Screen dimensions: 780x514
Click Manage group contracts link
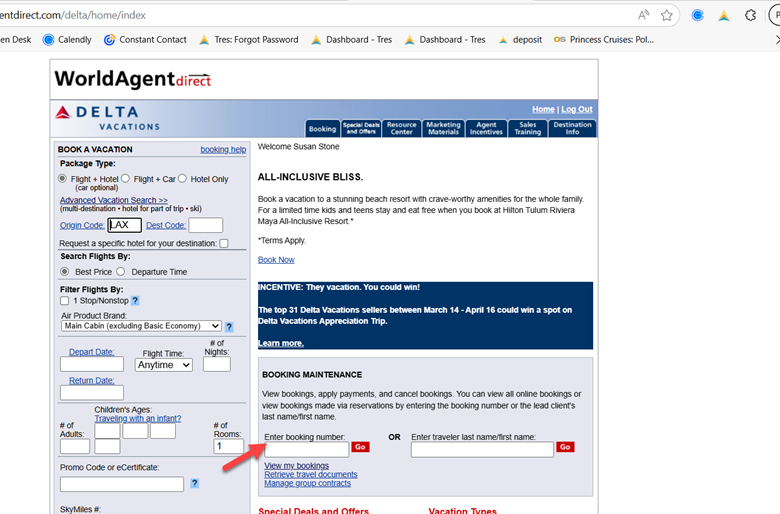307,484
